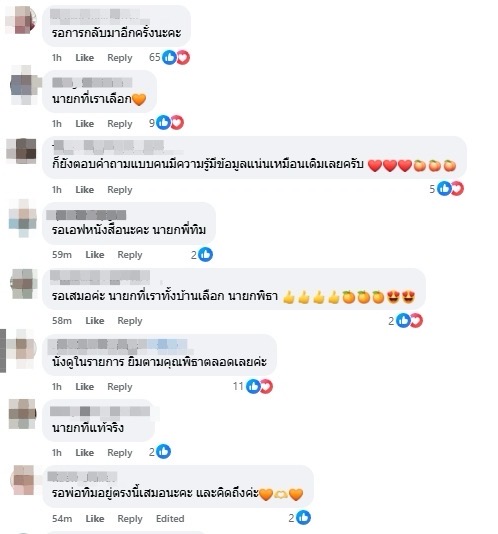This screenshot has width=498, height=534.
Task: Like the comment with 11 reactions
Action: click(x=84, y=387)
